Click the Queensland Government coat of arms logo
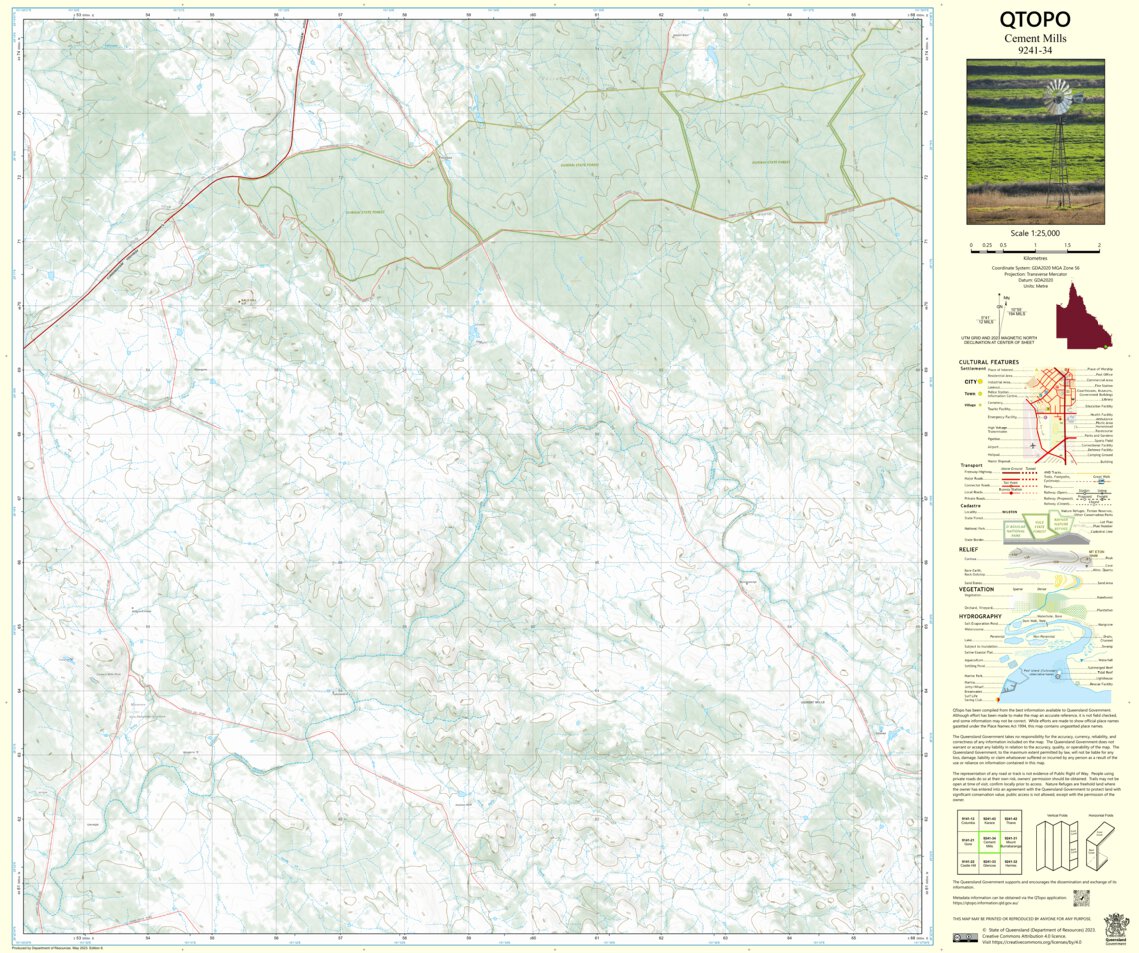This screenshot has height=953, width=1139. pyautogui.click(x=1116, y=927)
